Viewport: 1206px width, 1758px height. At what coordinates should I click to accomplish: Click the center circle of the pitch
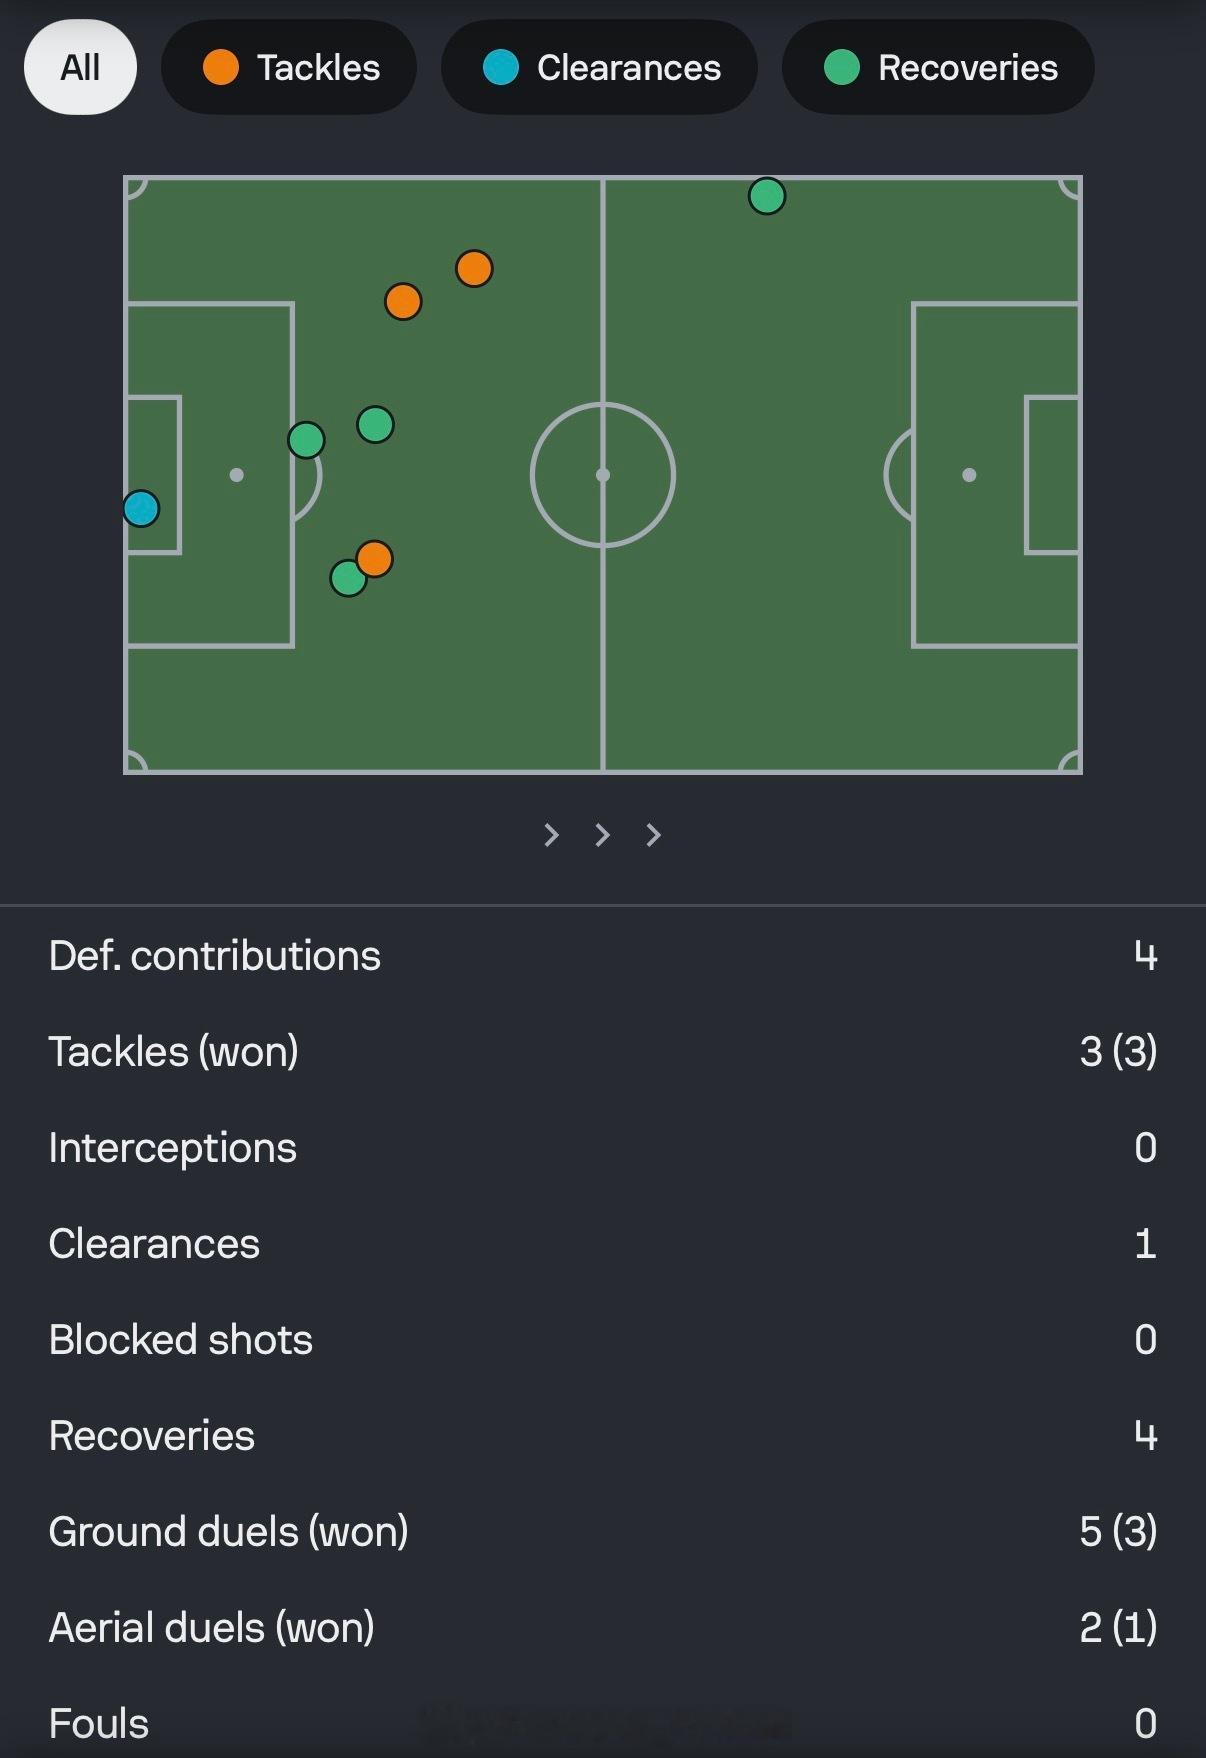pyautogui.click(x=603, y=475)
